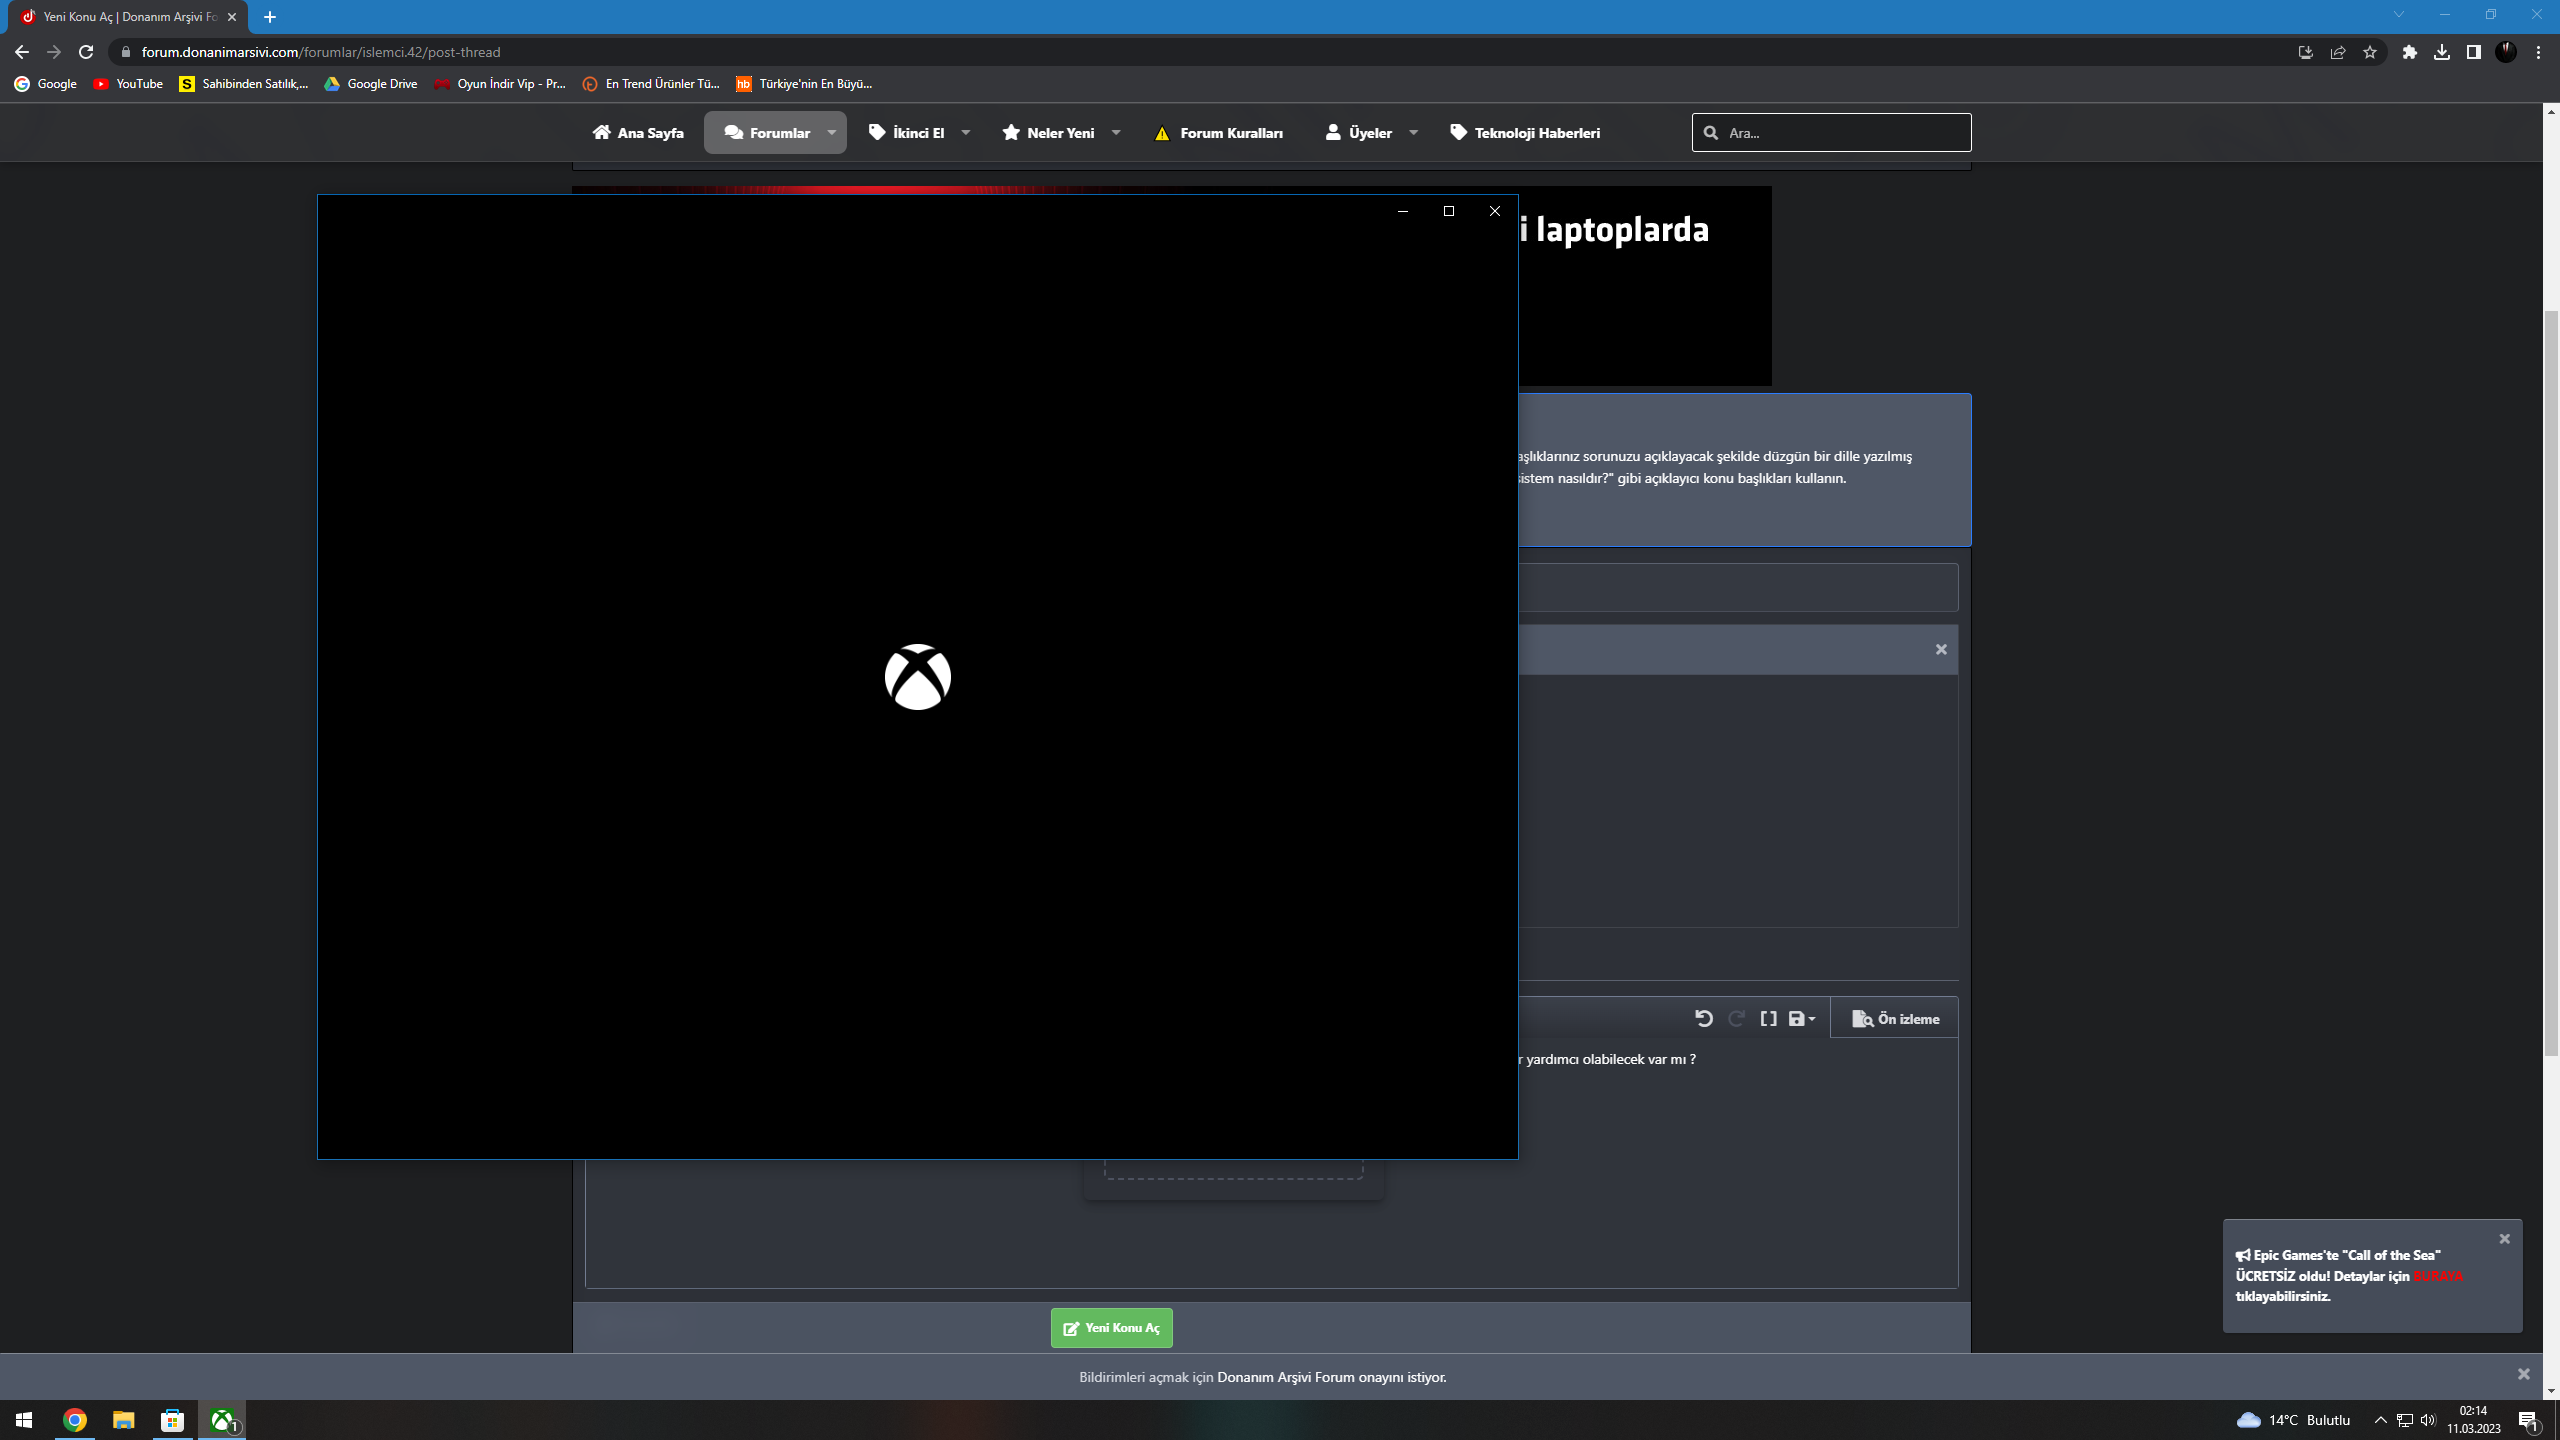Image resolution: width=2560 pixels, height=1440 pixels.
Task: Close the notification permission bar
Action: click(2524, 1374)
